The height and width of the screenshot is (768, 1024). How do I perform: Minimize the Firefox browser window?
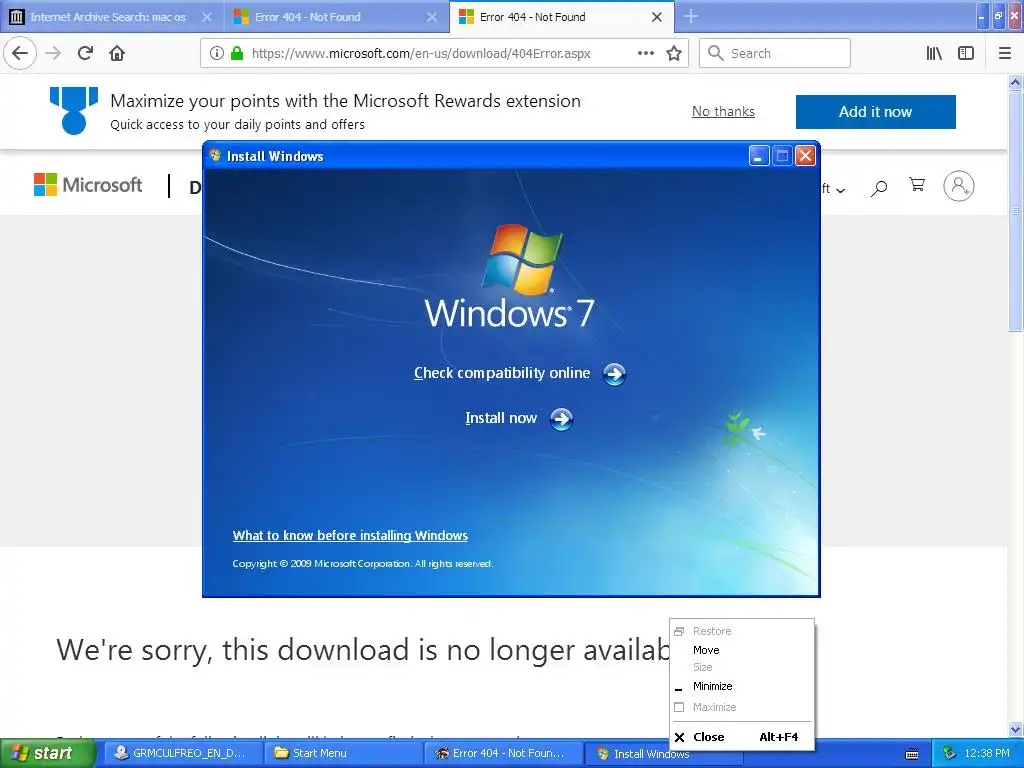[982, 16]
